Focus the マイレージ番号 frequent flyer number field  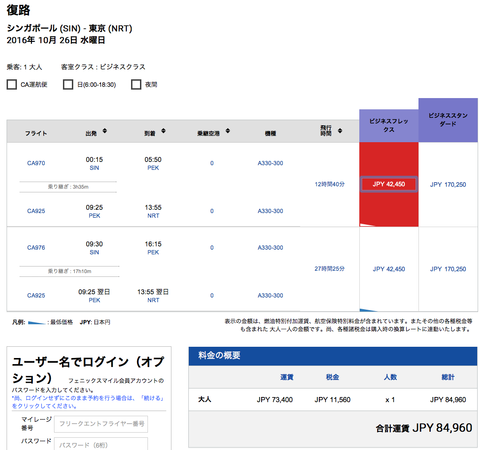[101, 424]
